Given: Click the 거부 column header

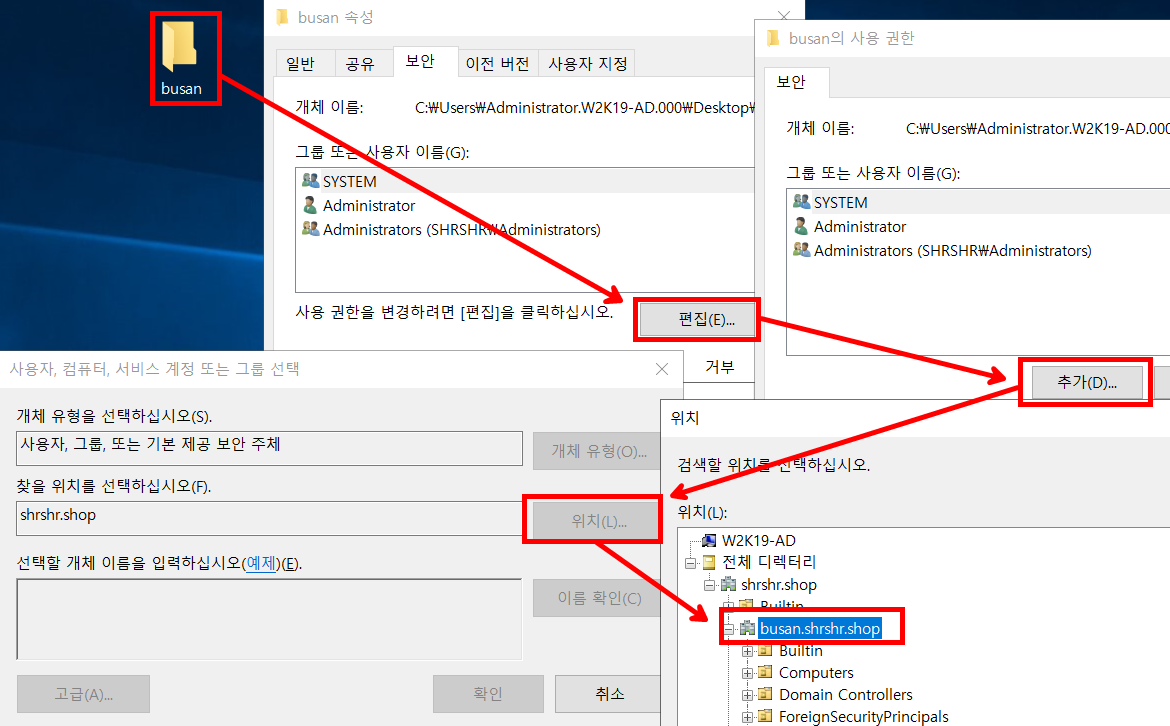Looking at the screenshot, I should click(x=719, y=366).
